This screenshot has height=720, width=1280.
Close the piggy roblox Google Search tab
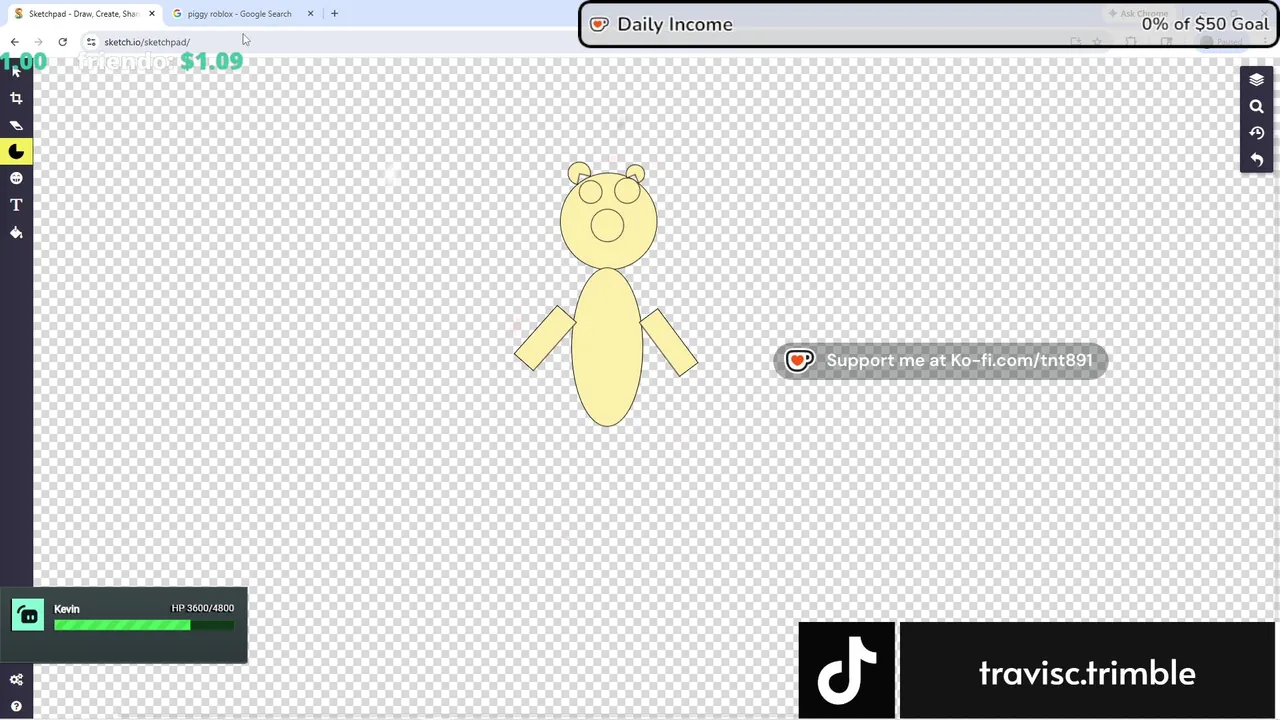(310, 14)
